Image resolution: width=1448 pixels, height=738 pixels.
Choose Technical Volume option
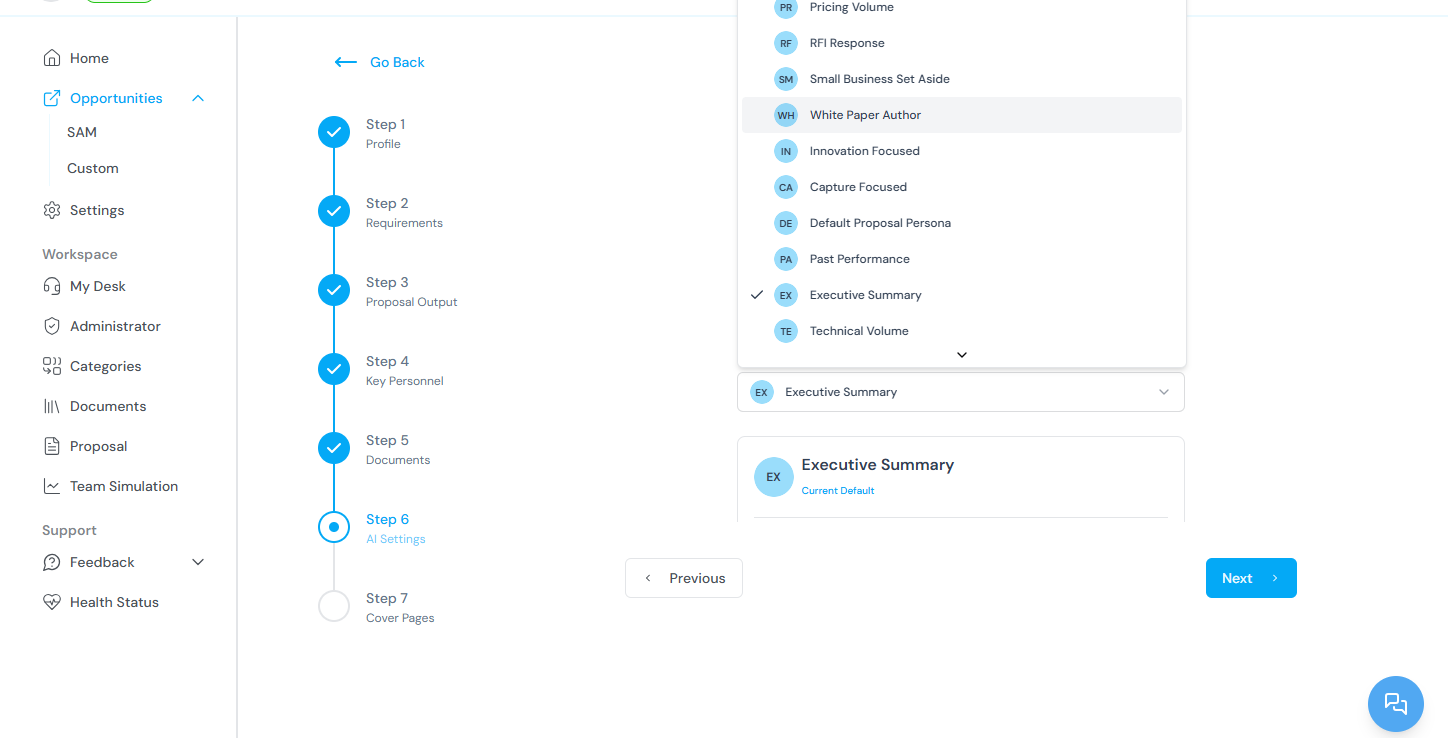coord(962,331)
